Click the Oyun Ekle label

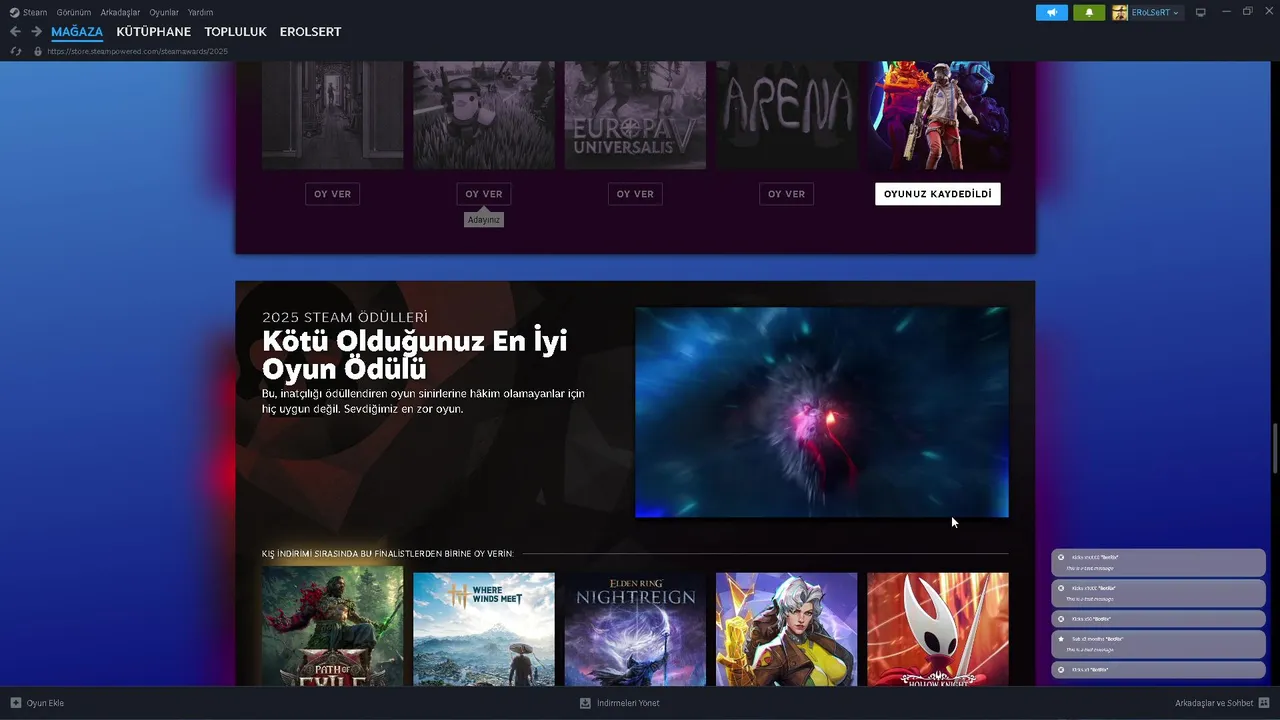pyautogui.click(x=45, y=703)
